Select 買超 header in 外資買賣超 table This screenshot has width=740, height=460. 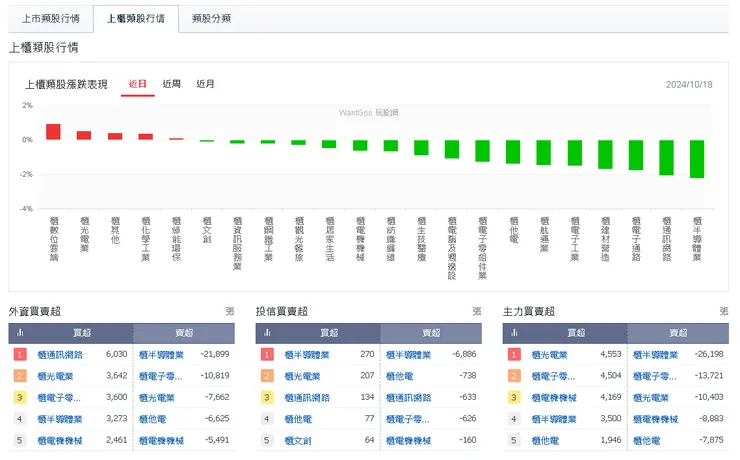coord(82,333)
